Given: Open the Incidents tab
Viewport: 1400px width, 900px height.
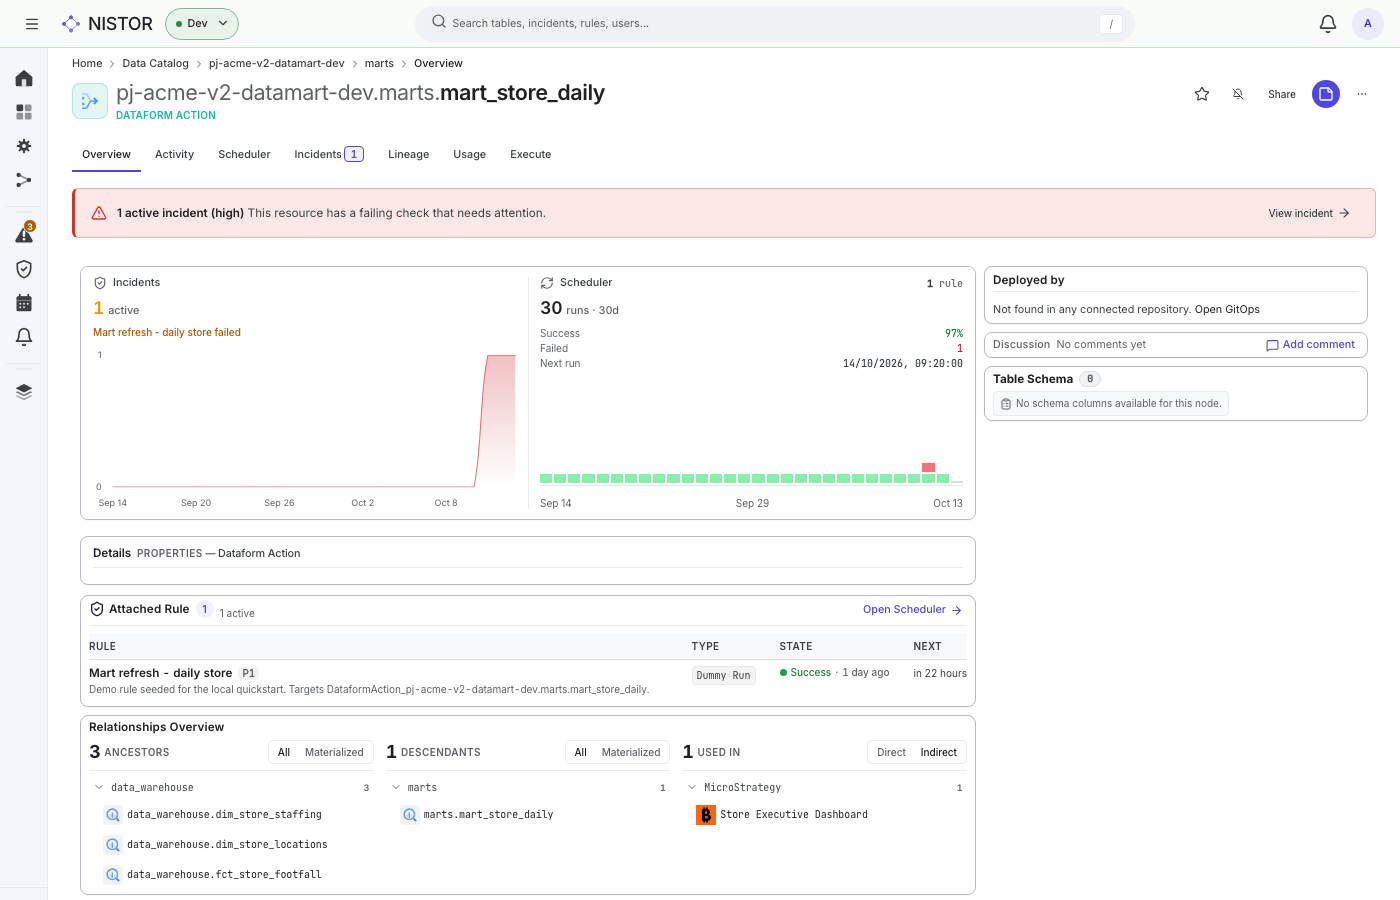Looking at the screenshot, I should click(x=329, y=155).
